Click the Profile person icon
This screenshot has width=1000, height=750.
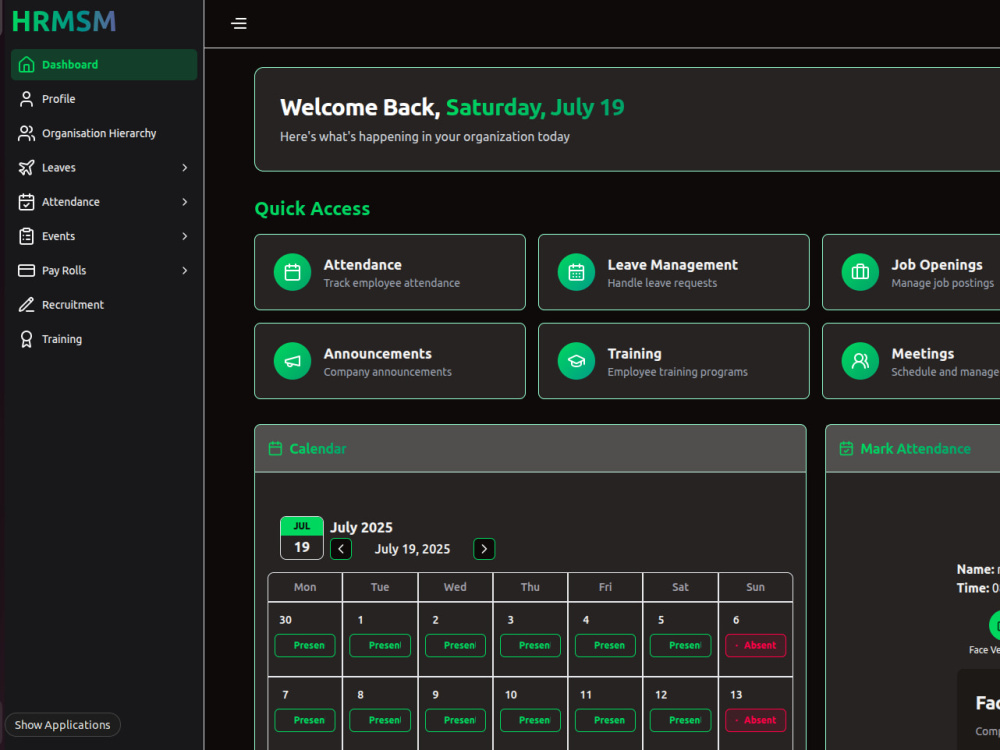26,99
